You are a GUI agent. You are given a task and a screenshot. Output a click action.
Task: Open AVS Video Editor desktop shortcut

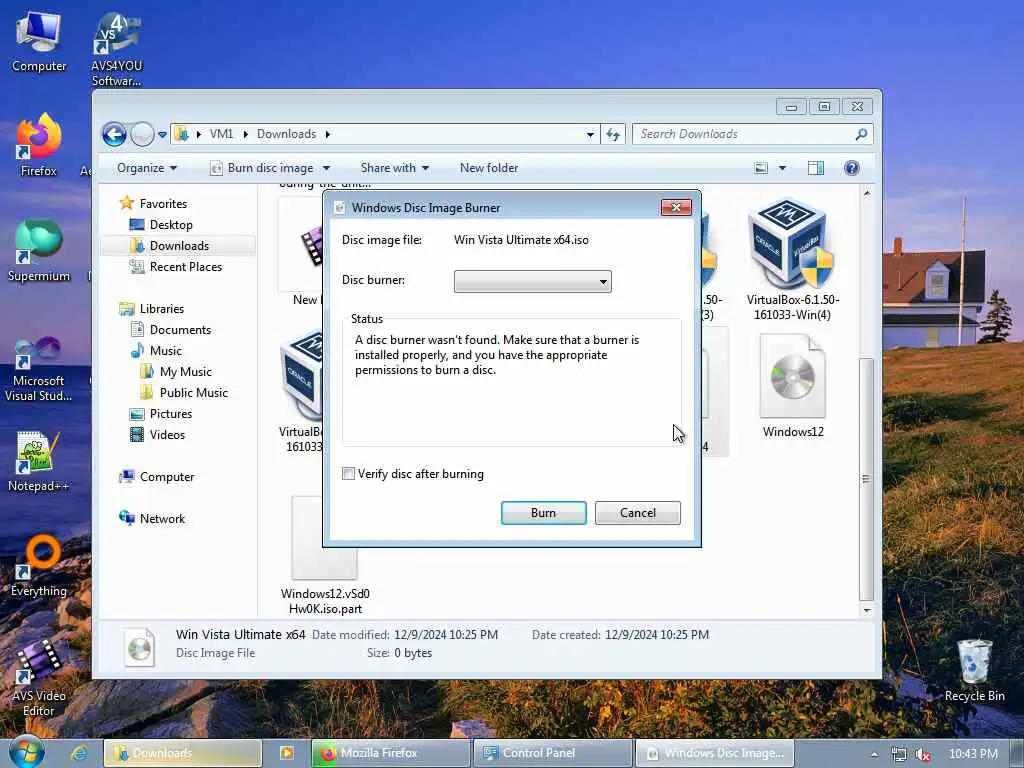[x=39, y=678]
